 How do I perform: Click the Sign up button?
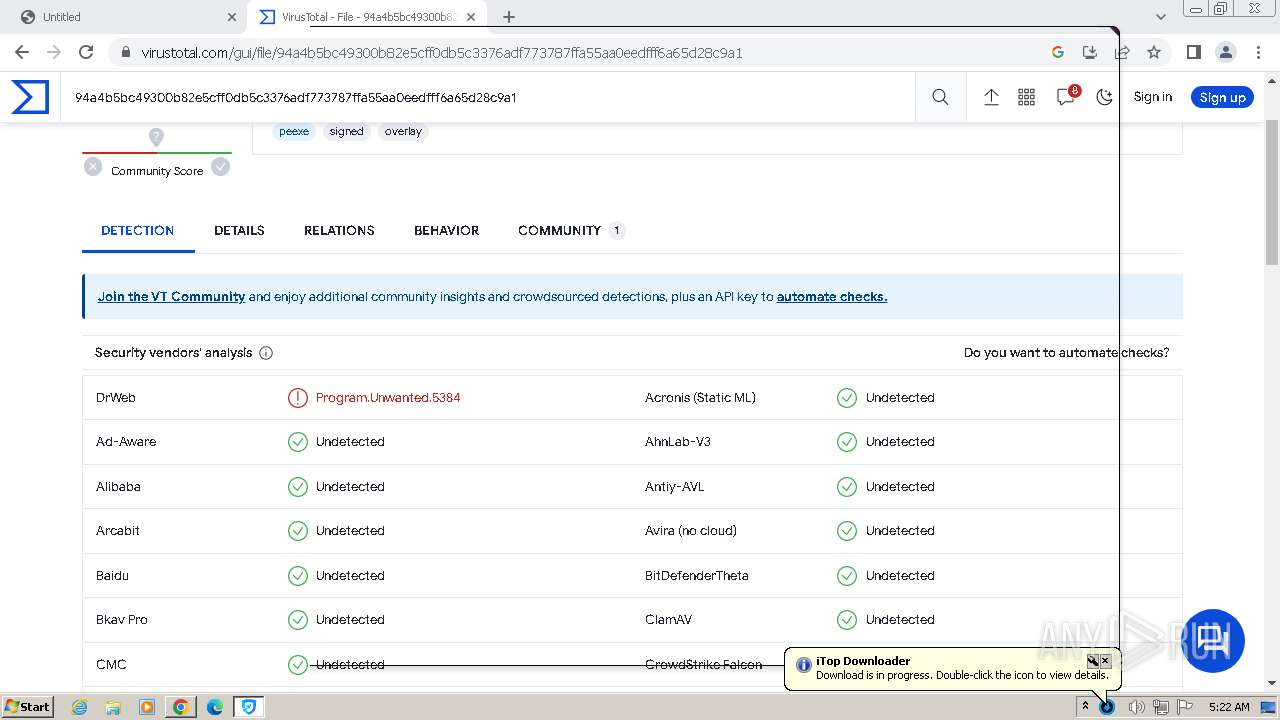[x=1222, y=97]
